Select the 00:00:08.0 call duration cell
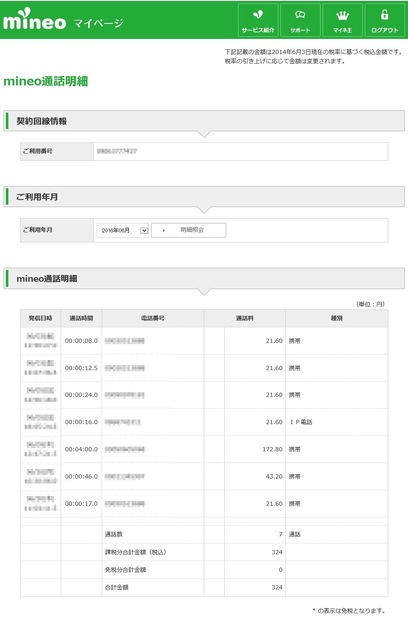The image size is (408, 620). coord(81,341)
